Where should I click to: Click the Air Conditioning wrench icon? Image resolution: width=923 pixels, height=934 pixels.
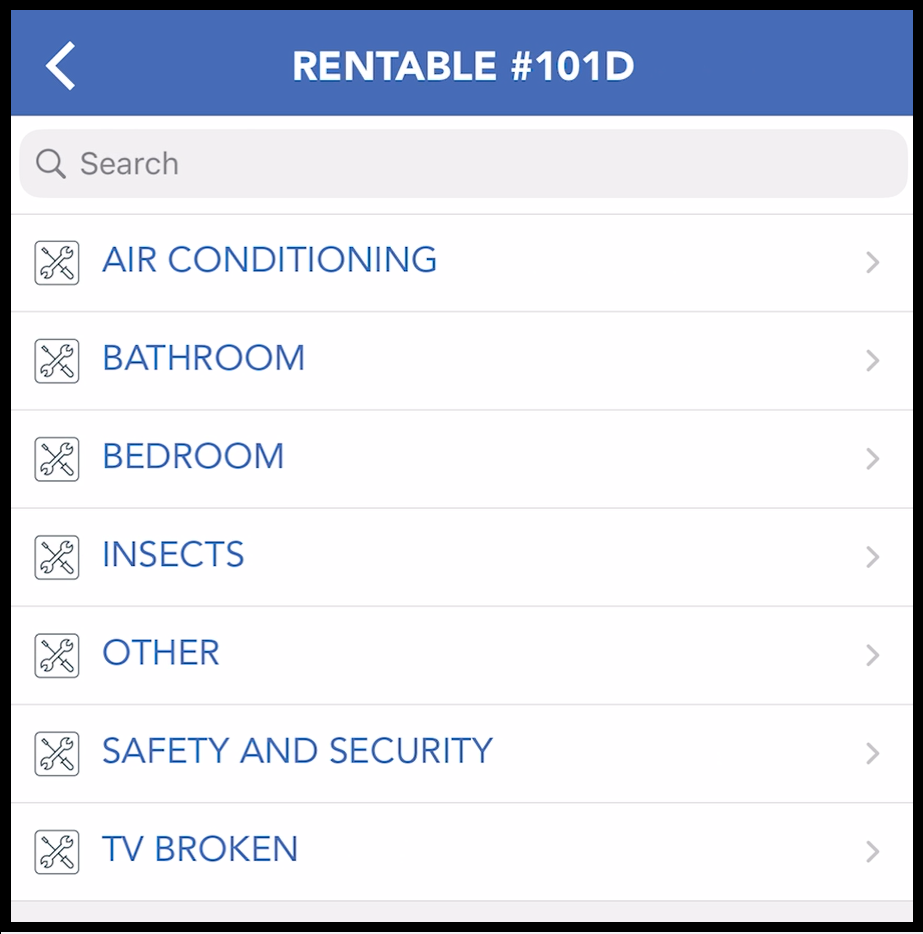pos(57,263)
